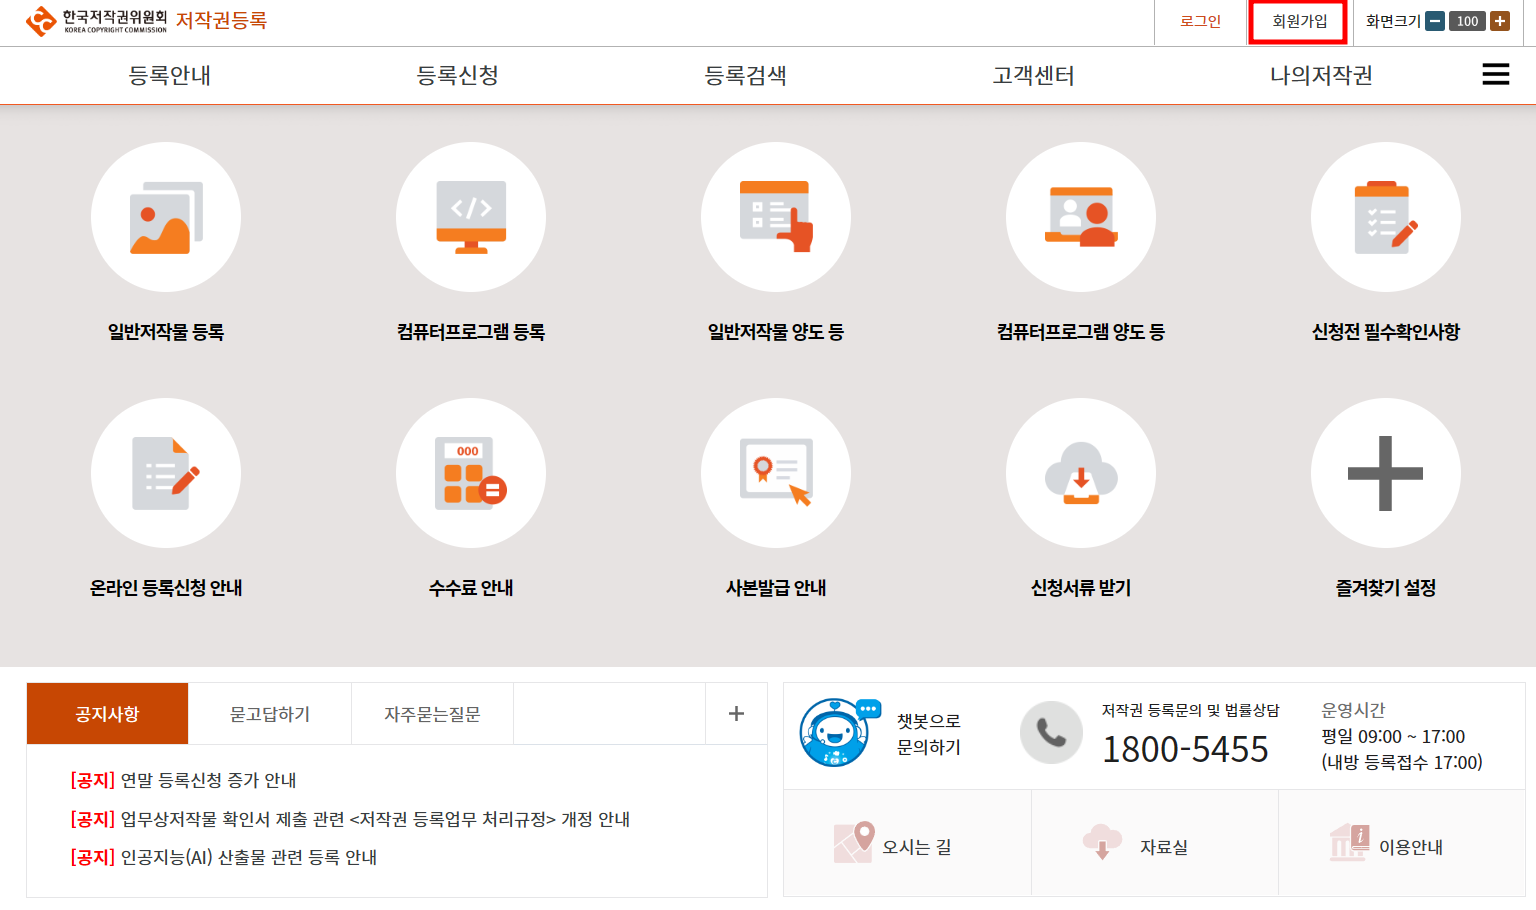This screenshot has width=1536, height=910.
Task: Open the 신청전 필수확인사항 checklist icon
Action: click(1386, 216)
